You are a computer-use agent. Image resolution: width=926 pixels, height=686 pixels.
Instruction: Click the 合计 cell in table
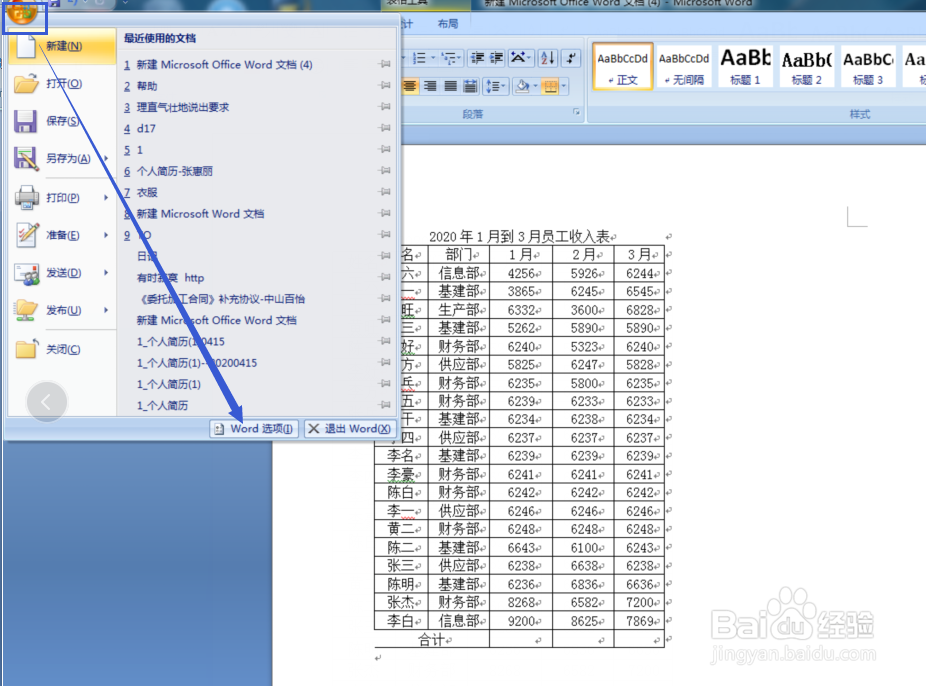(432, 639)
